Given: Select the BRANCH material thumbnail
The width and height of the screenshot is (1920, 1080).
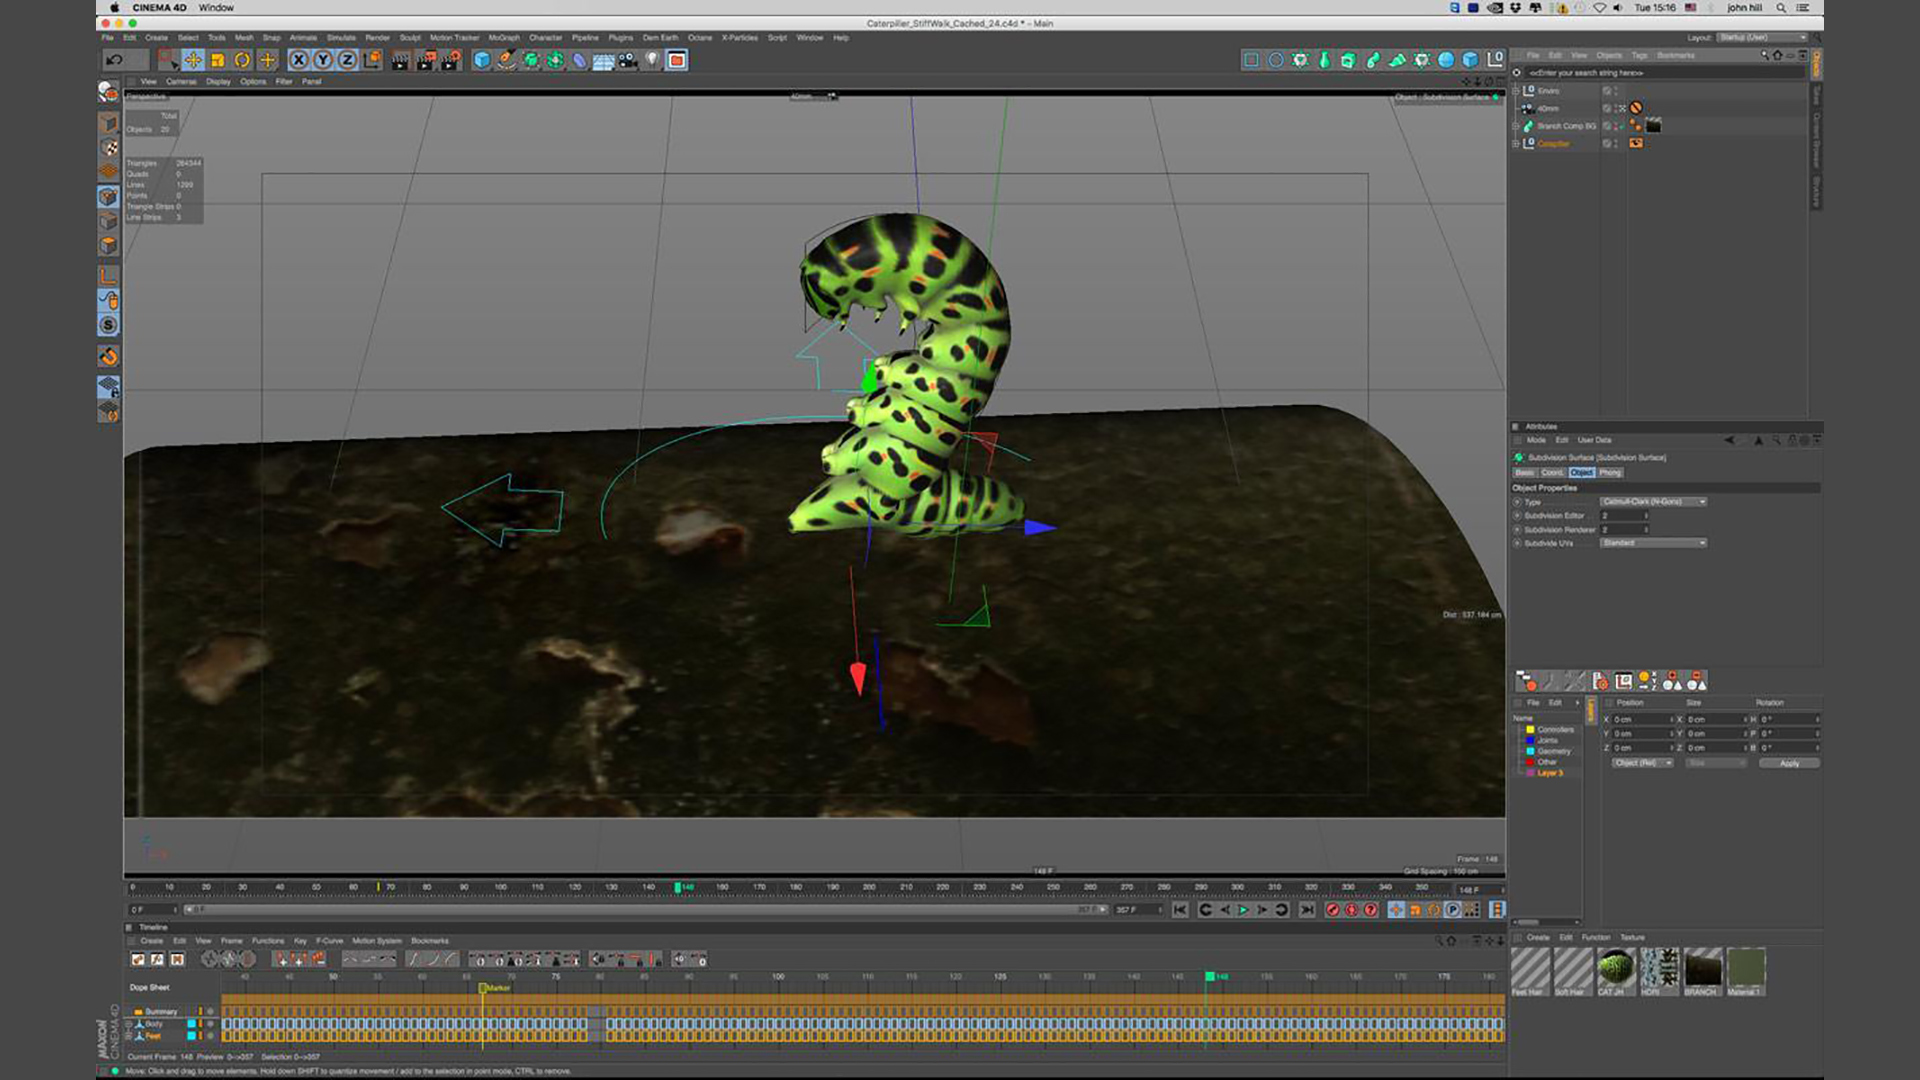Looking at the screenshot, I should 1702,969.
